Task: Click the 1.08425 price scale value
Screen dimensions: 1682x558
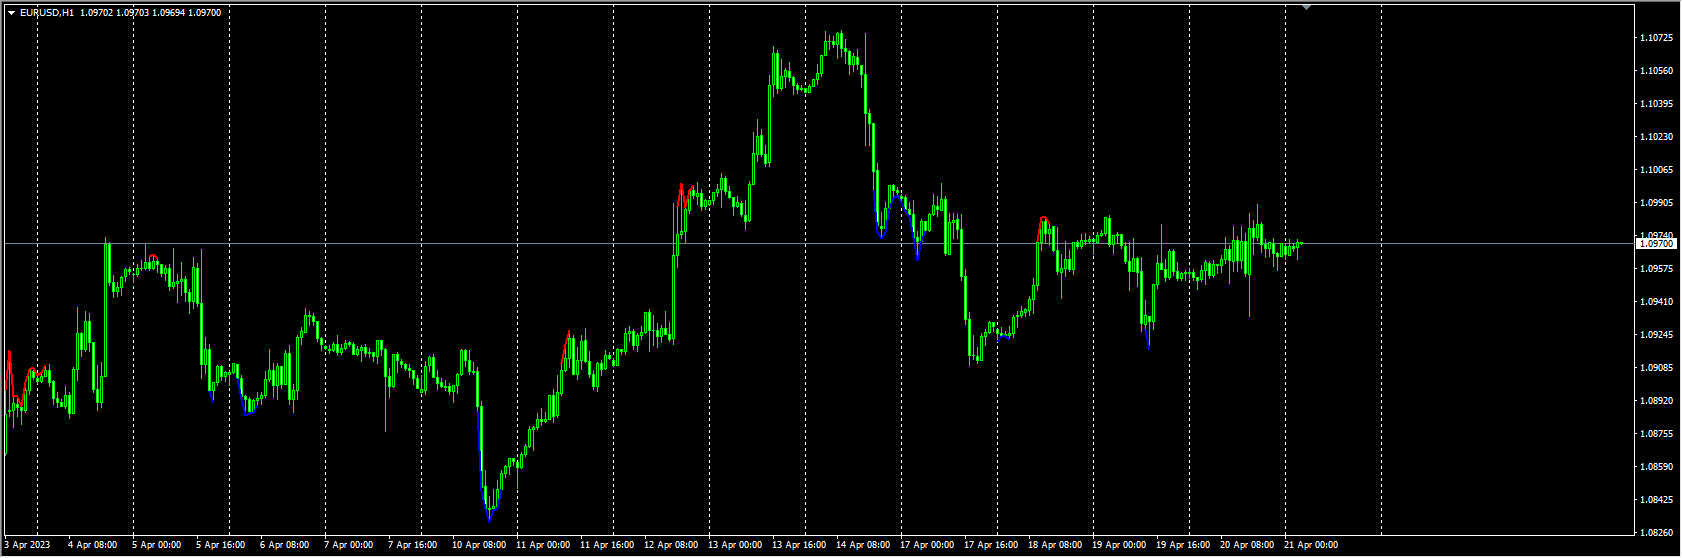Action: [x=1657, y=500]
